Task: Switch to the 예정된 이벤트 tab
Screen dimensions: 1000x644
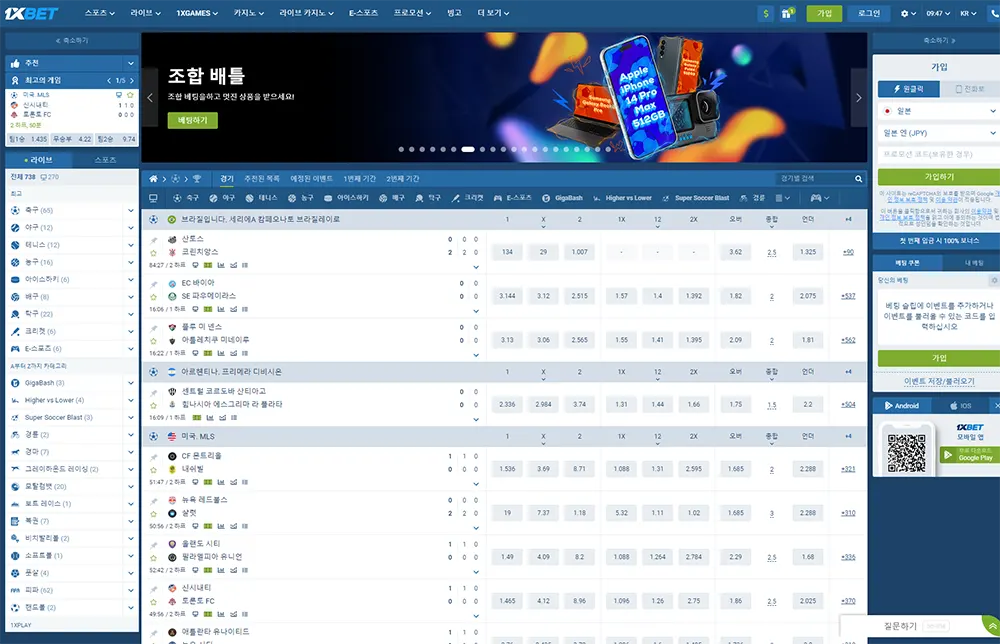Action: tap(311, 179)
